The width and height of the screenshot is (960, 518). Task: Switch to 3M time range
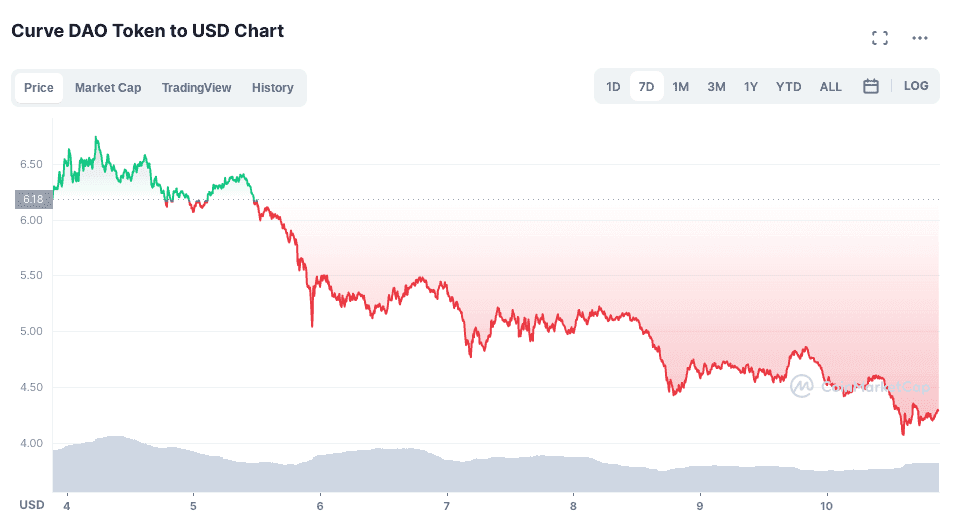point(716,87)
